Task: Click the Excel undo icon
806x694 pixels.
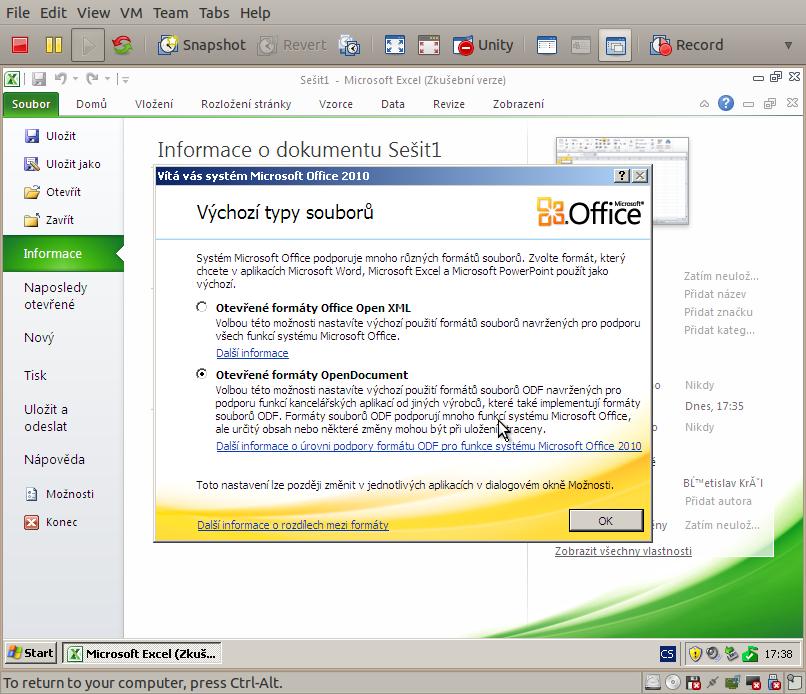Action: pyautogui.click(x=61, y=79)
